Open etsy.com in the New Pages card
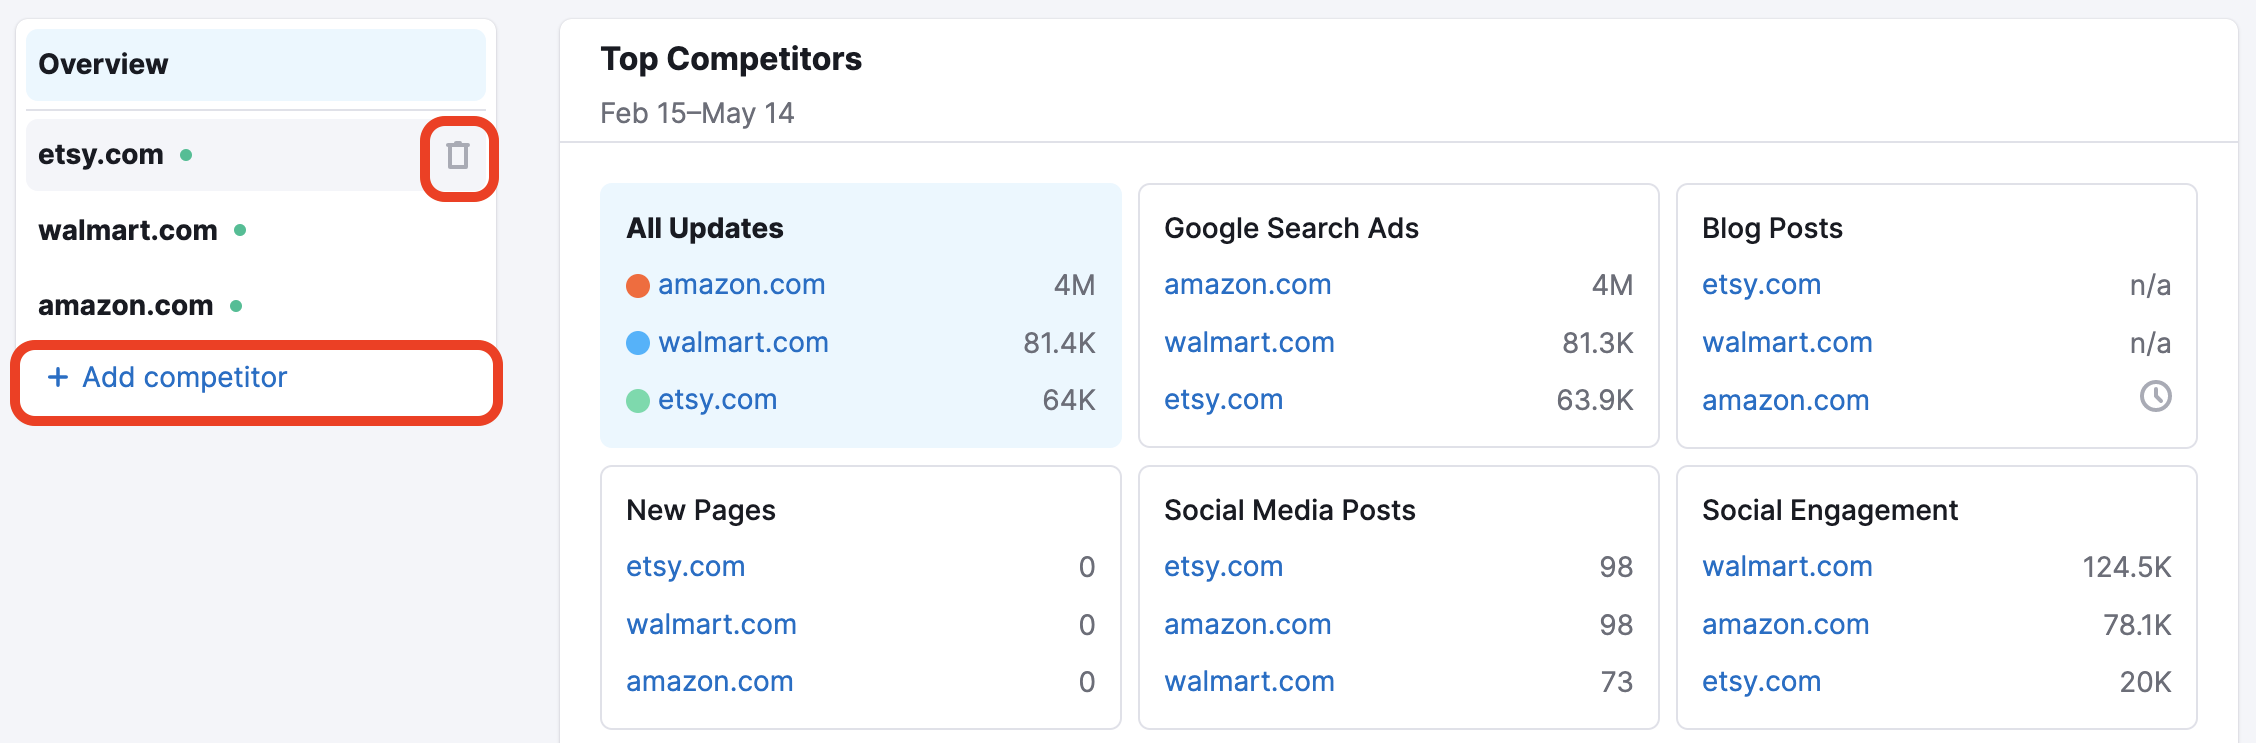This screenshot has width=2256, height=743. (685, 566)
